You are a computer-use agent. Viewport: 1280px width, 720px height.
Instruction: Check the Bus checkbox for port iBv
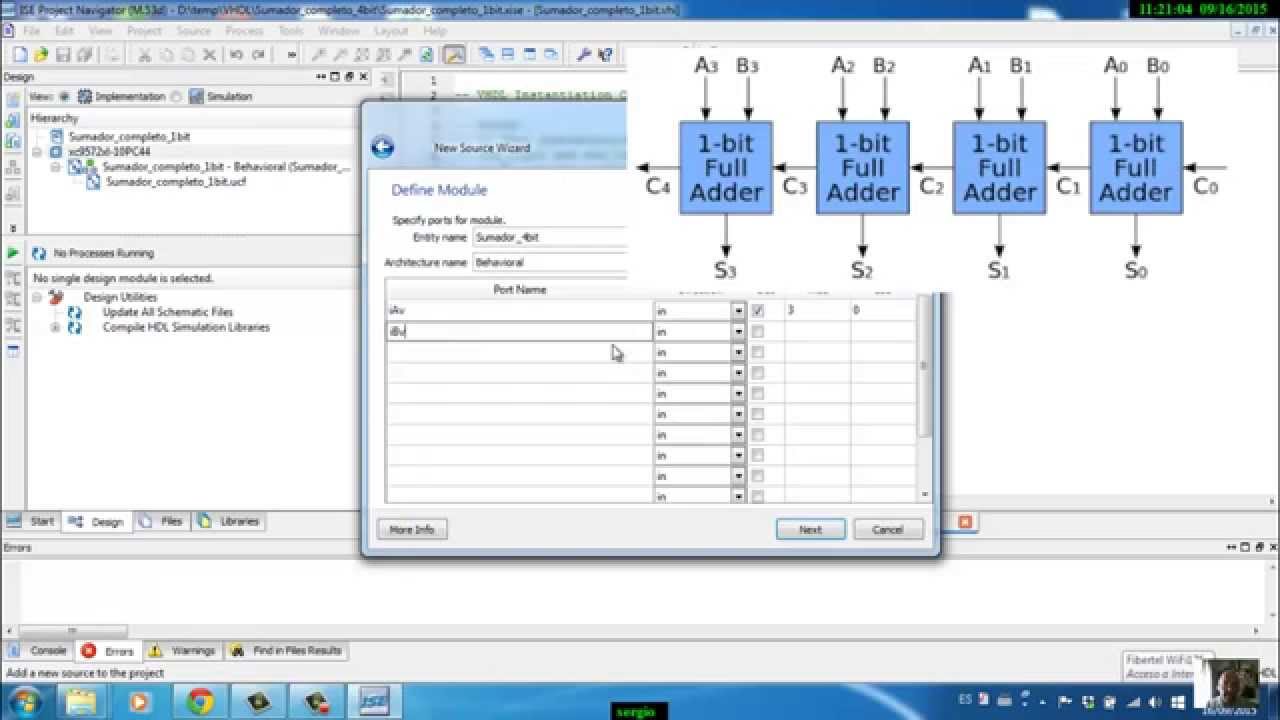[758, 332]
